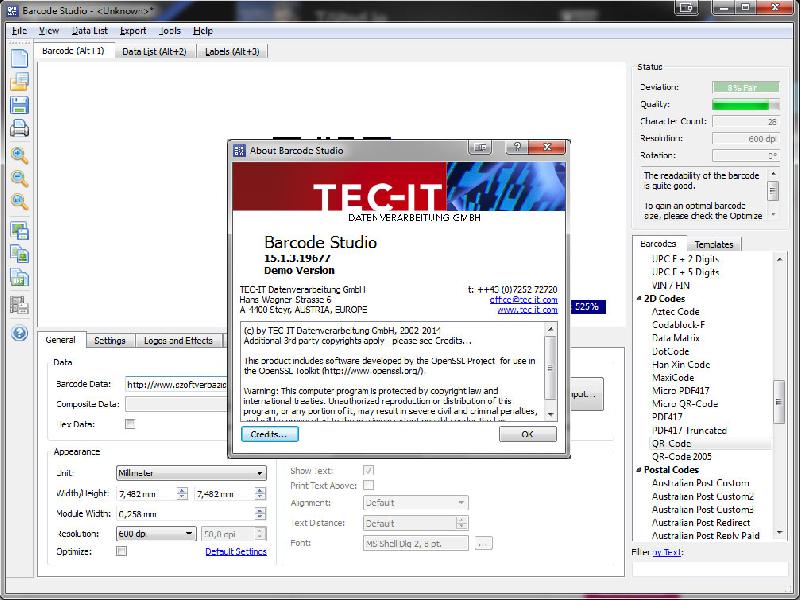Screen dimensions: 800x600
Task: Switch to the Labels (Alt+3) tab
Action: coord(232,52)
